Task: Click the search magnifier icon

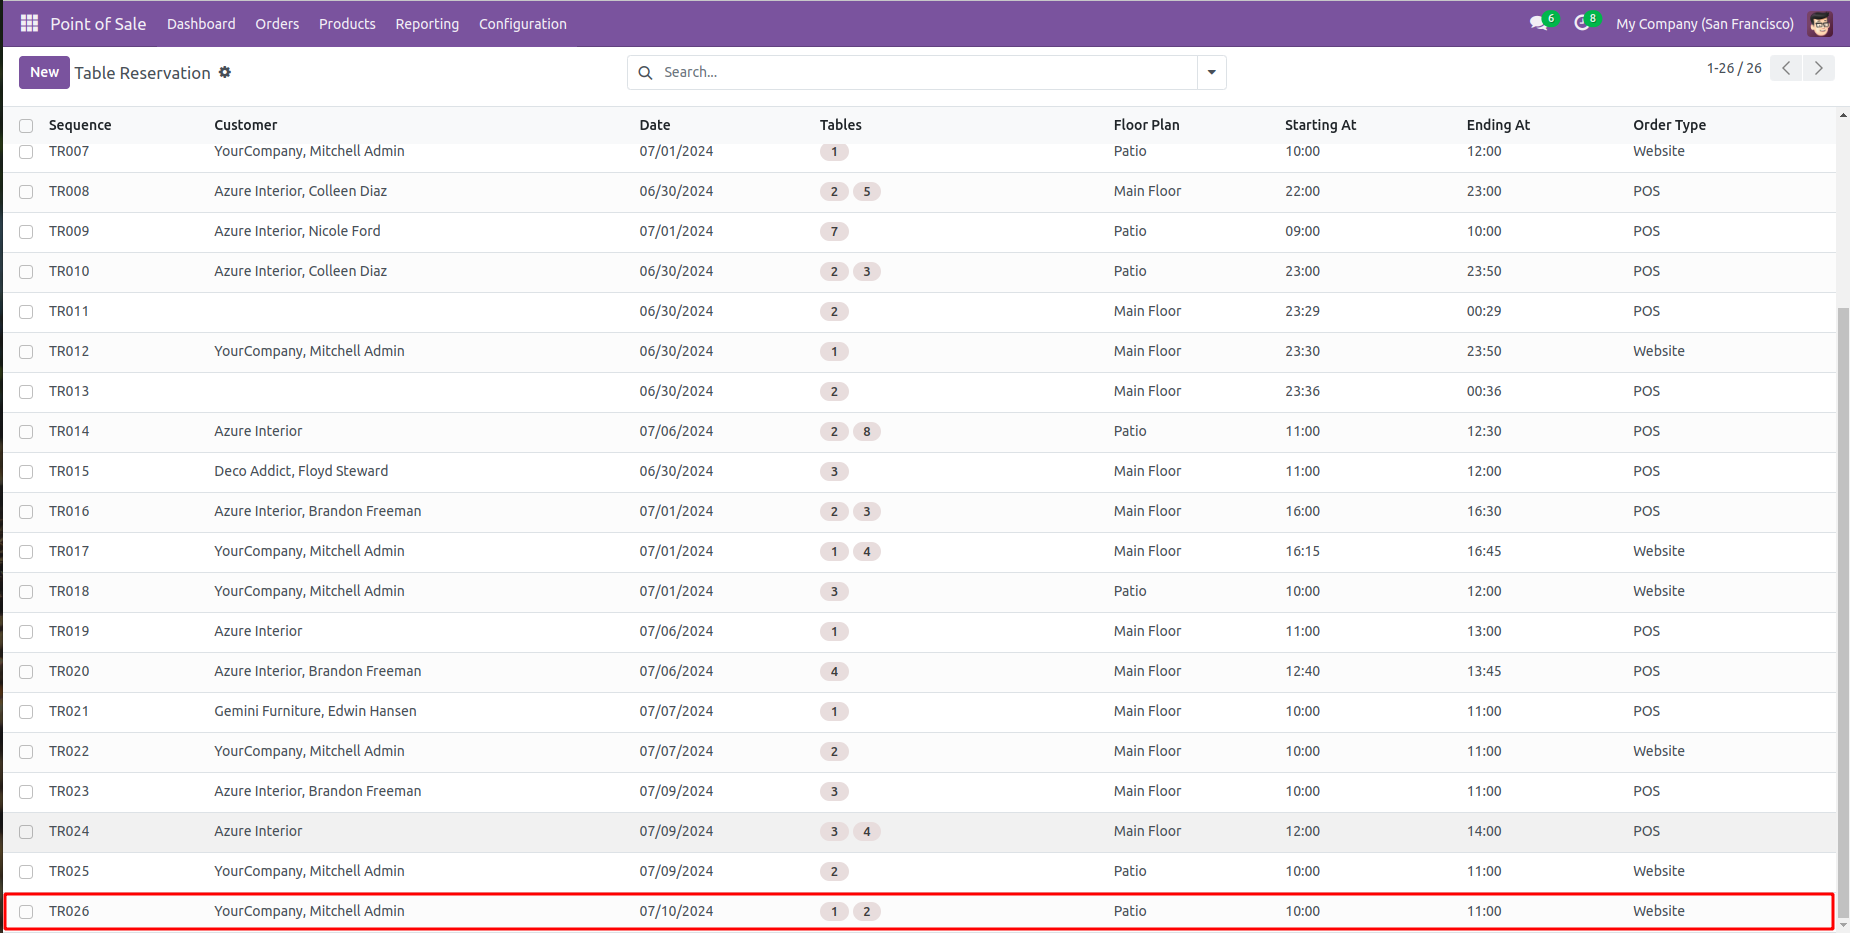Action: (x=646, y=72)
